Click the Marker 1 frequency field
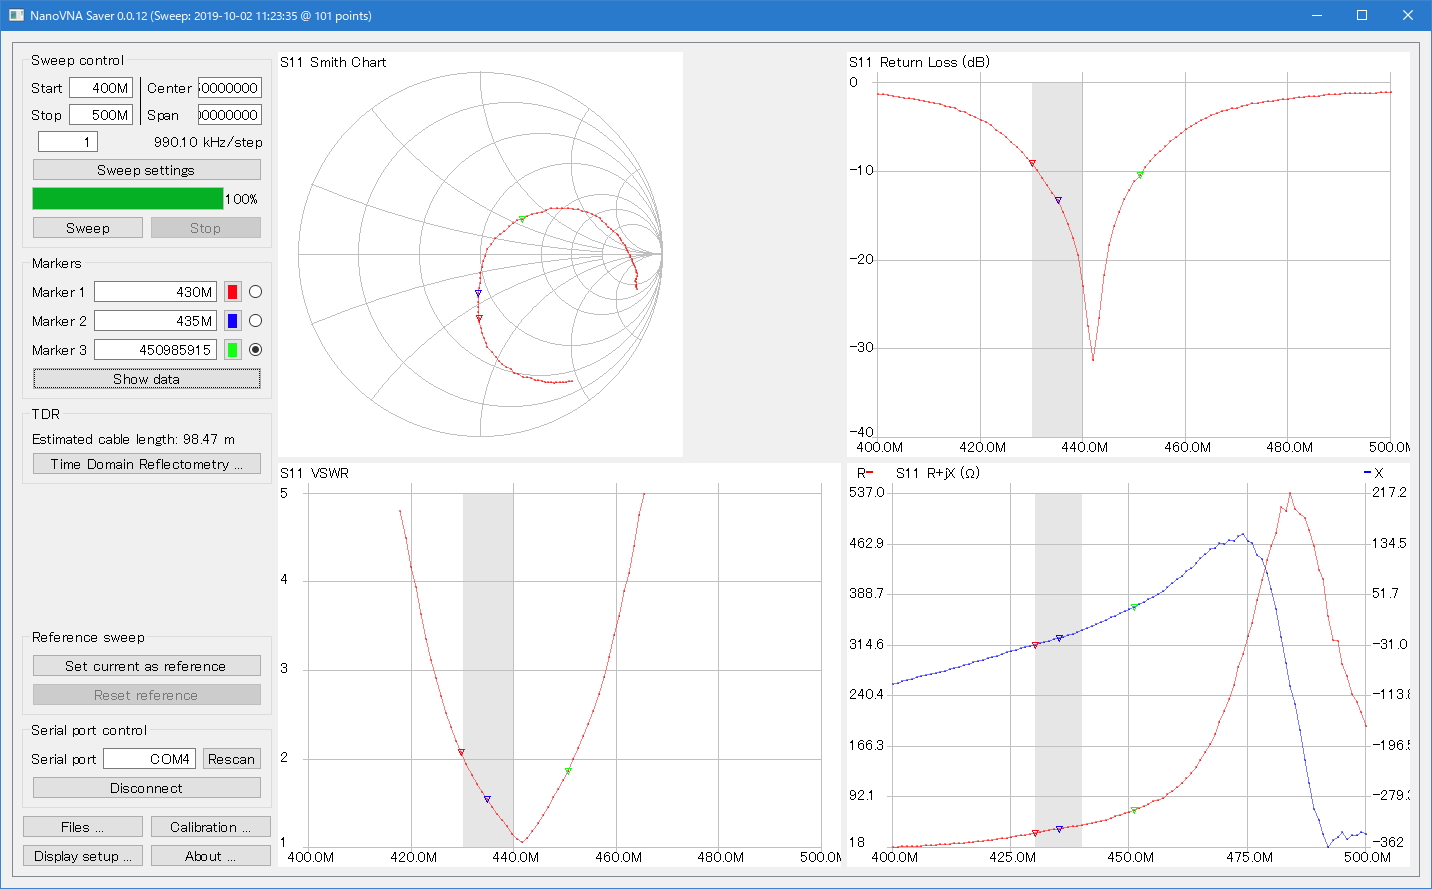 (x=155, y=292)
